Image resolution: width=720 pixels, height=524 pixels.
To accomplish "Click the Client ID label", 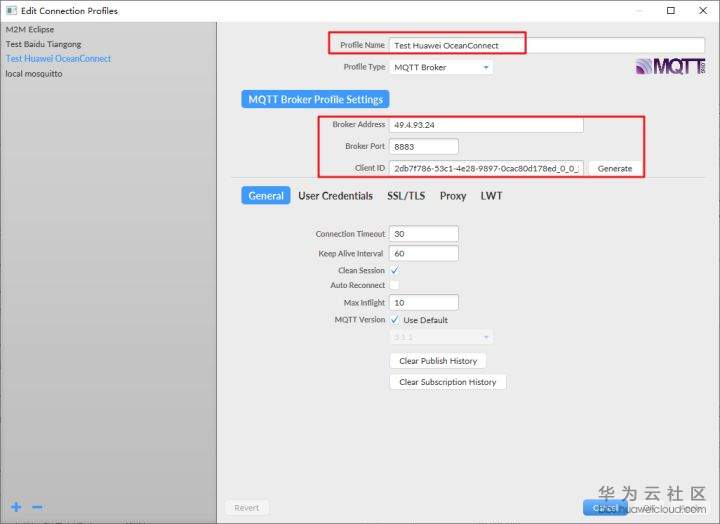I will [x=370, y=168].
